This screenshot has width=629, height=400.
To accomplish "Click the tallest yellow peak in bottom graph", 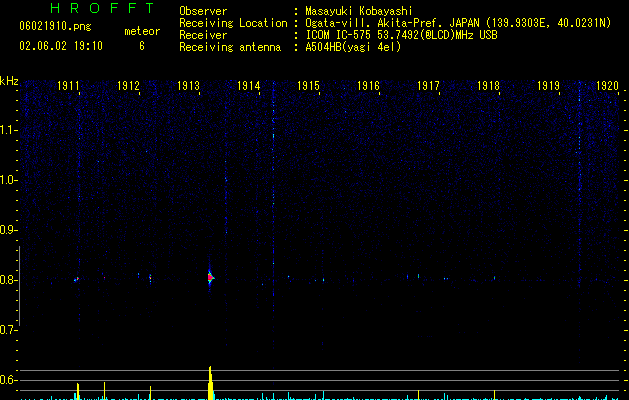I will pos(210,383).
